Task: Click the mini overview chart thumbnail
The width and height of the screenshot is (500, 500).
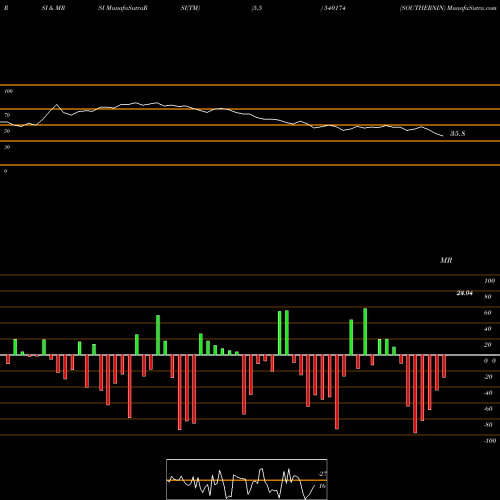Action: point(247,479)
